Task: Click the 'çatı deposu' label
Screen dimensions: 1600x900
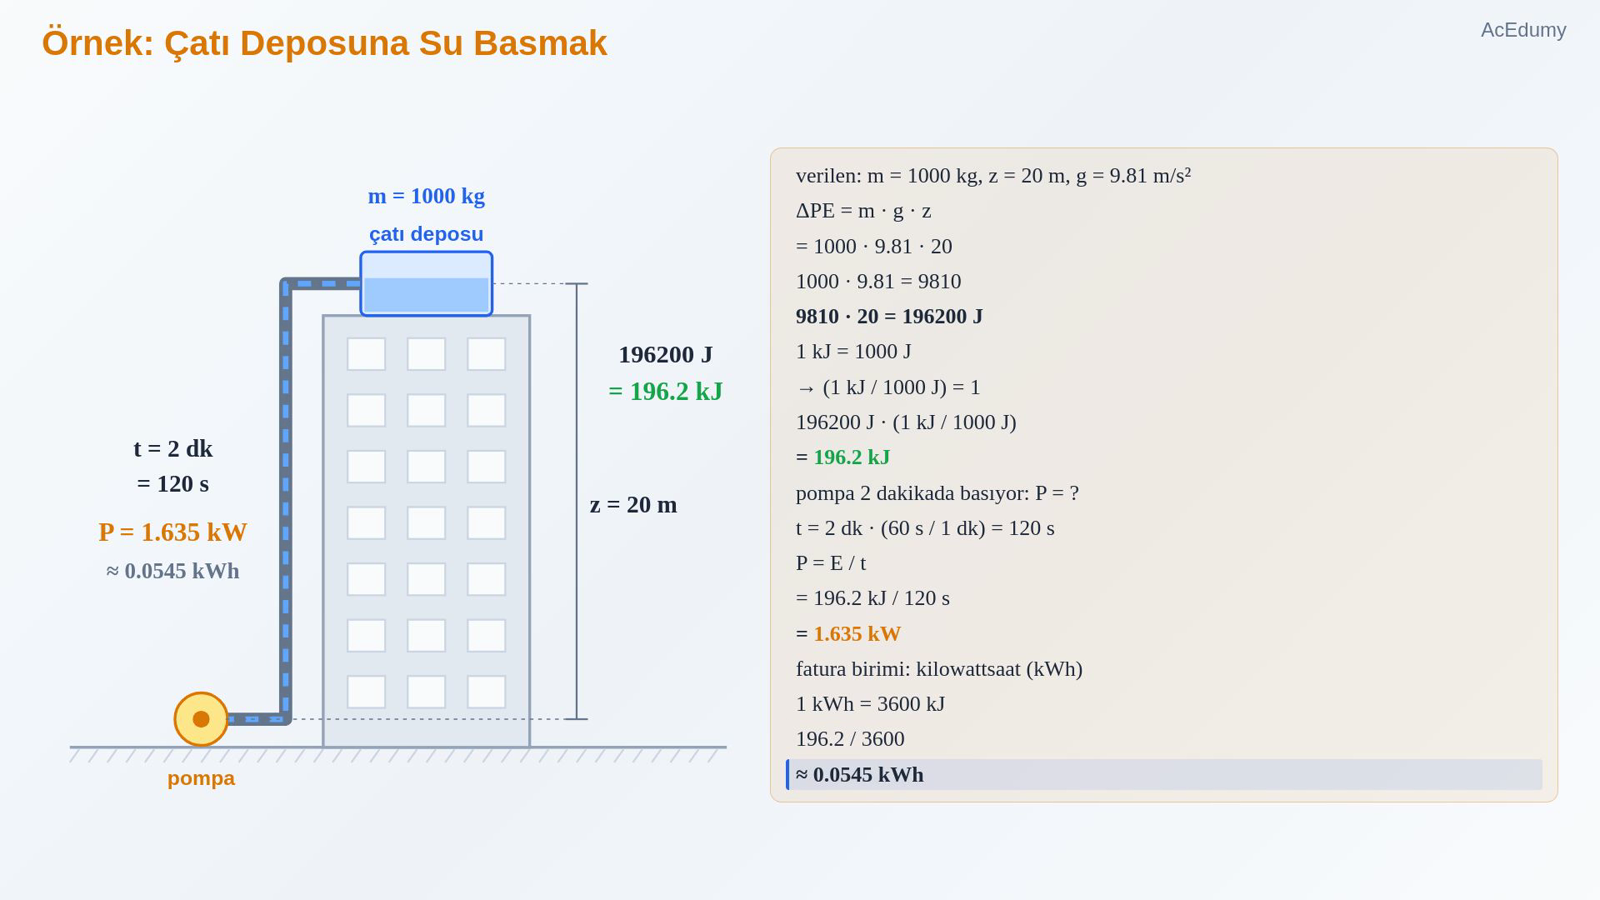Action: coord(426,234)
